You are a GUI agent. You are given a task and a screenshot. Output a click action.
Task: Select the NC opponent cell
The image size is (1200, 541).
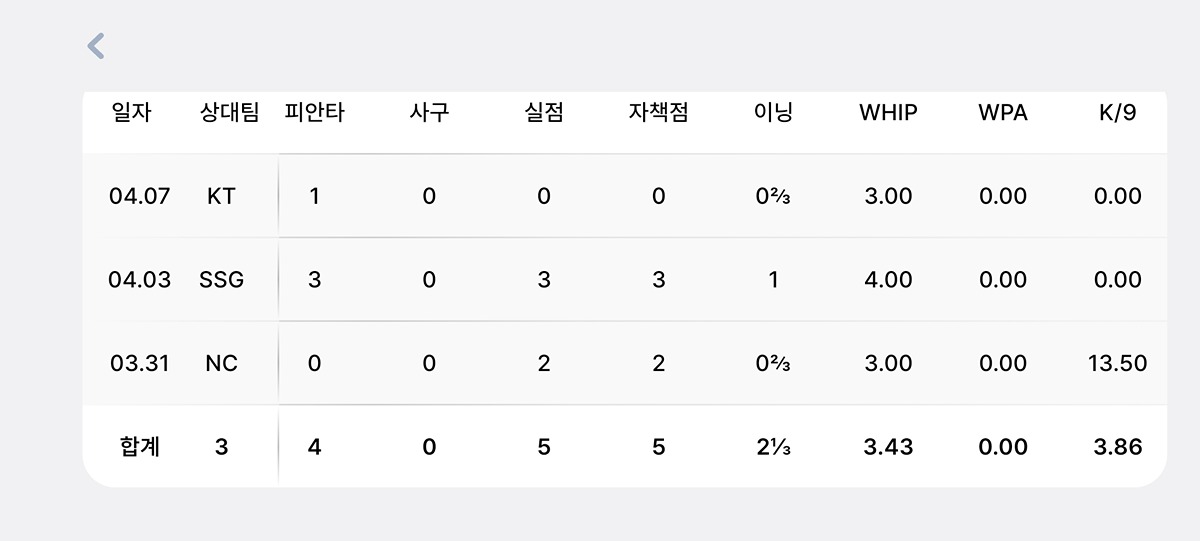click(221, 363)
